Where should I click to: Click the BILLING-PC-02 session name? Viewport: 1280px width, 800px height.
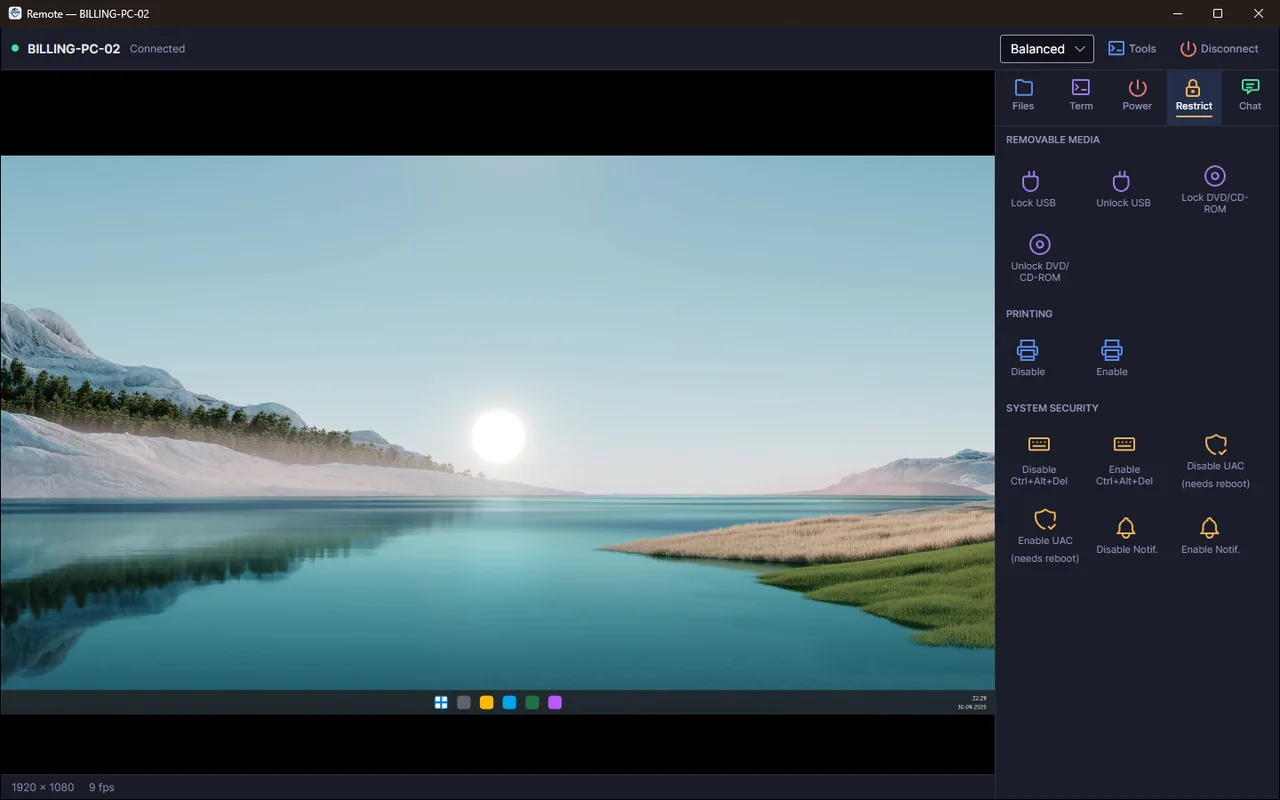point(74,49)
